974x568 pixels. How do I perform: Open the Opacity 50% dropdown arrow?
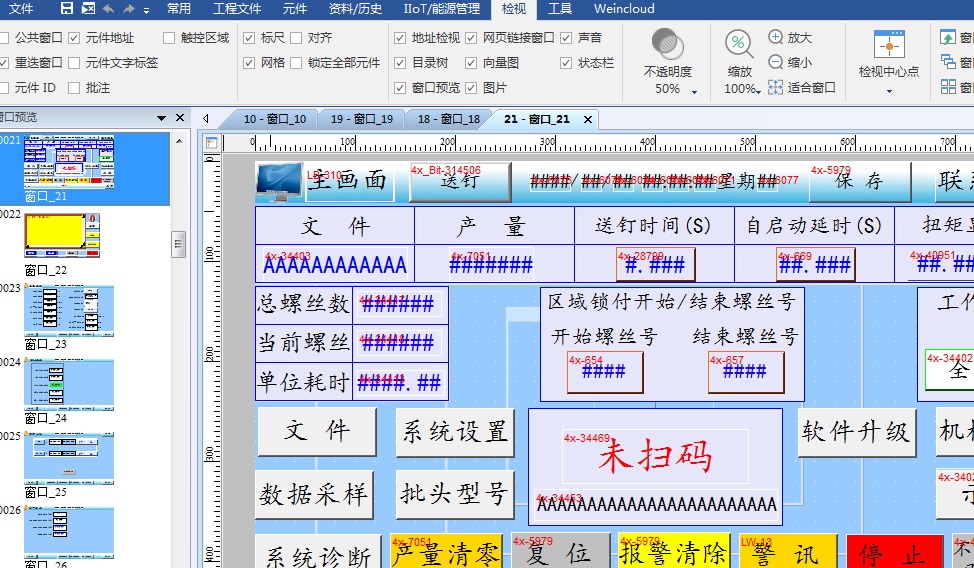(694, 90)
